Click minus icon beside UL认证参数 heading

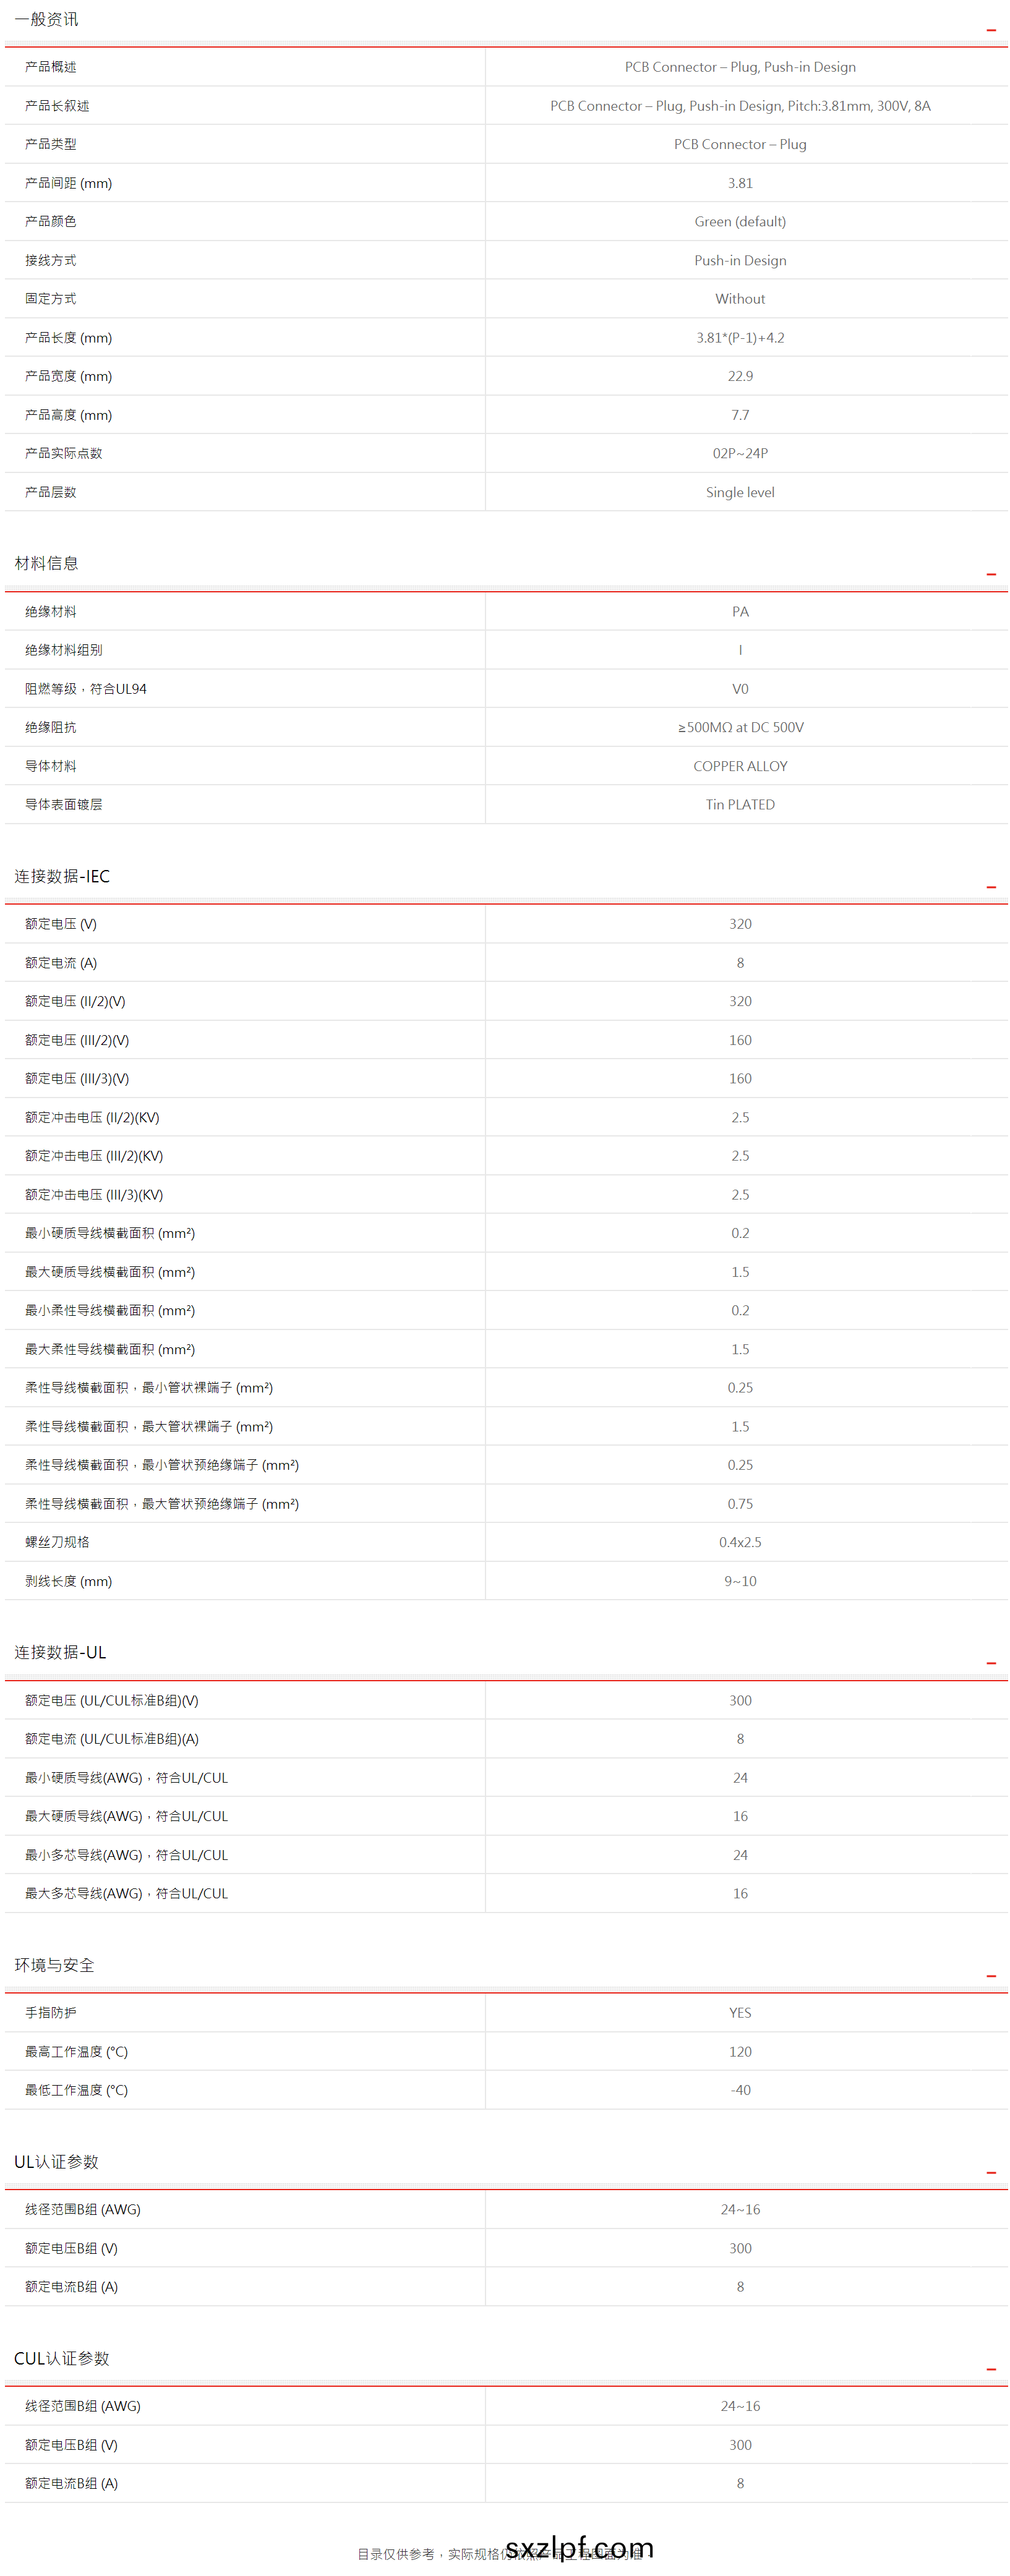[x=990, y=2172]
